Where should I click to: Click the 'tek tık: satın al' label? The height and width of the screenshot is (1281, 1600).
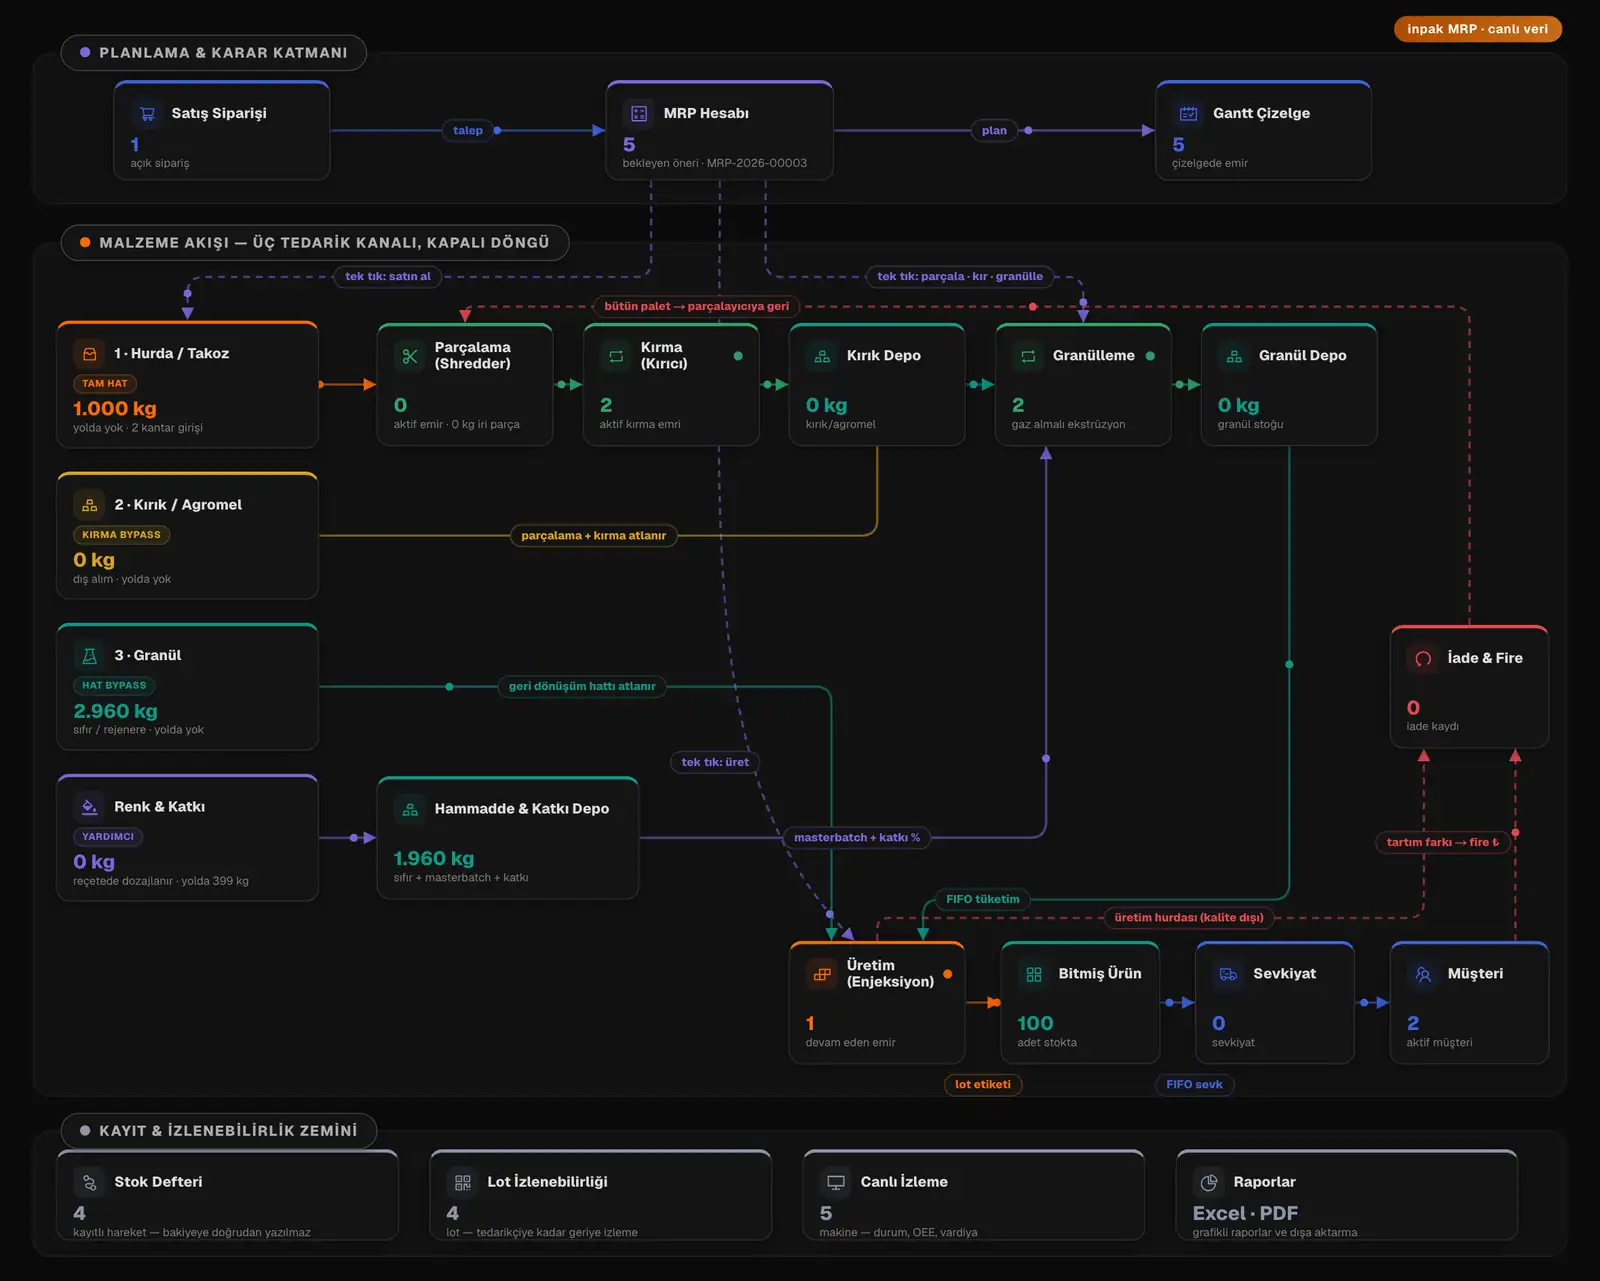388,277
